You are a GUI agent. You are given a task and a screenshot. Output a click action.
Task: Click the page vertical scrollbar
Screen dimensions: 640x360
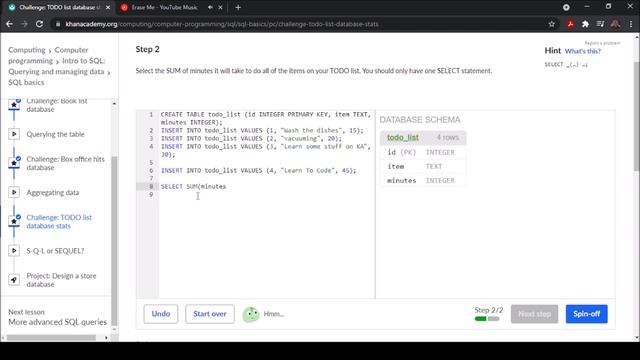point(637,116)
